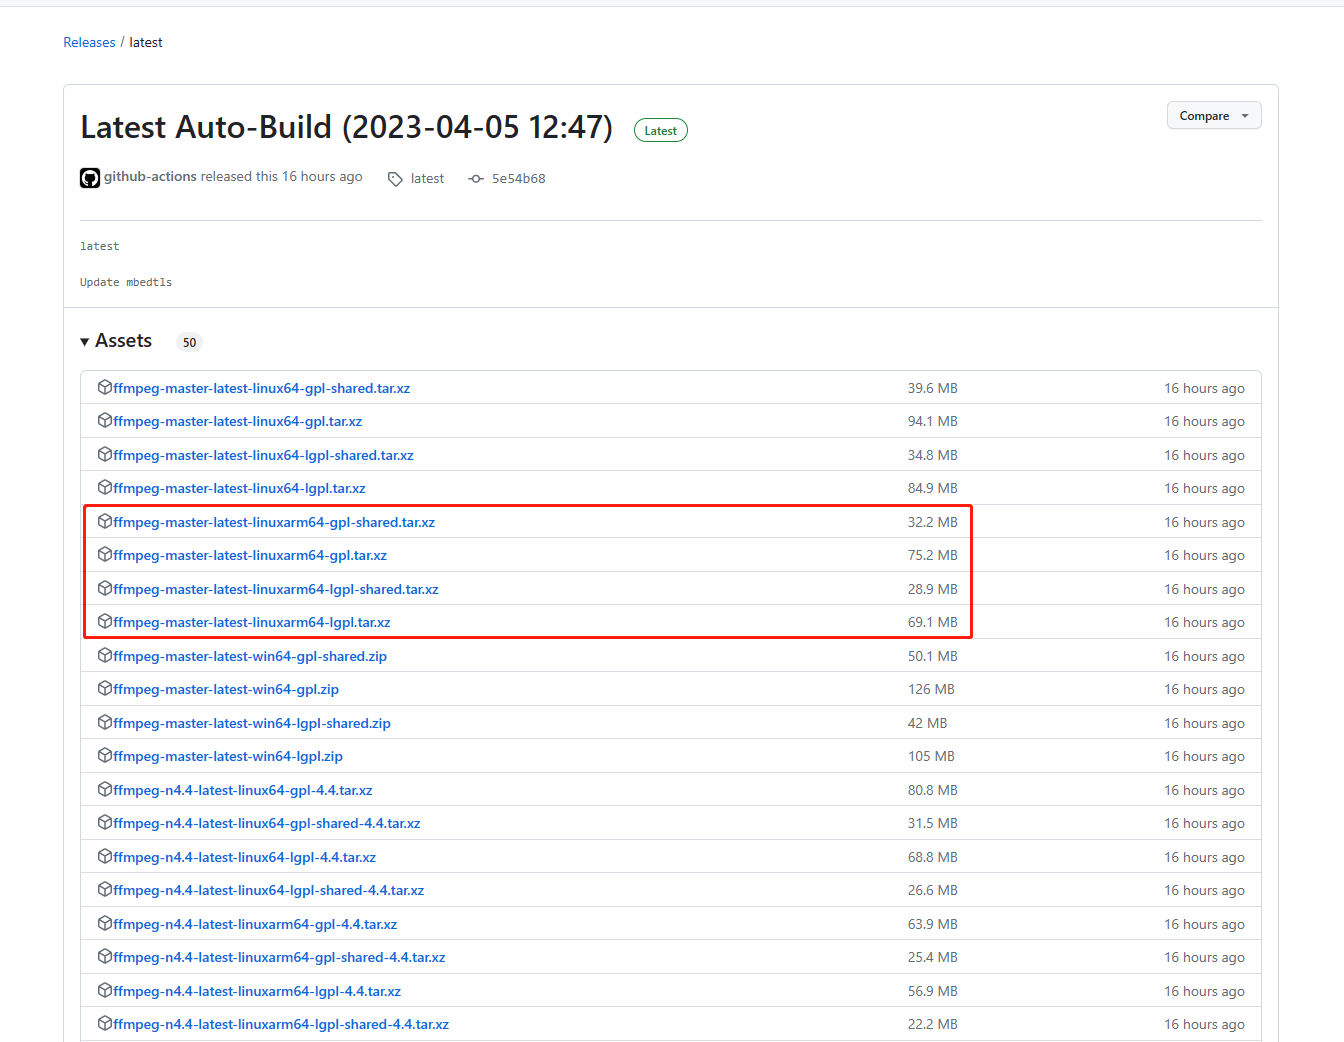Open commit 5e54b68 link
The height and width of the screenshot is (1042, 1344).
518,179
